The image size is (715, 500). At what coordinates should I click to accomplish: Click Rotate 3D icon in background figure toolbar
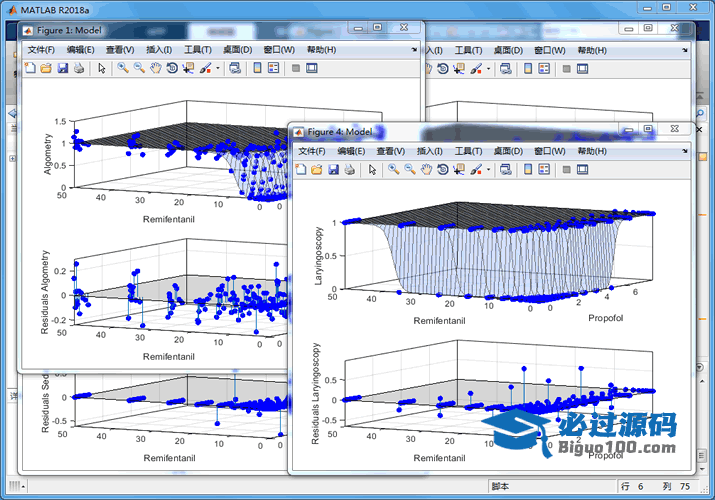point(443,69)
